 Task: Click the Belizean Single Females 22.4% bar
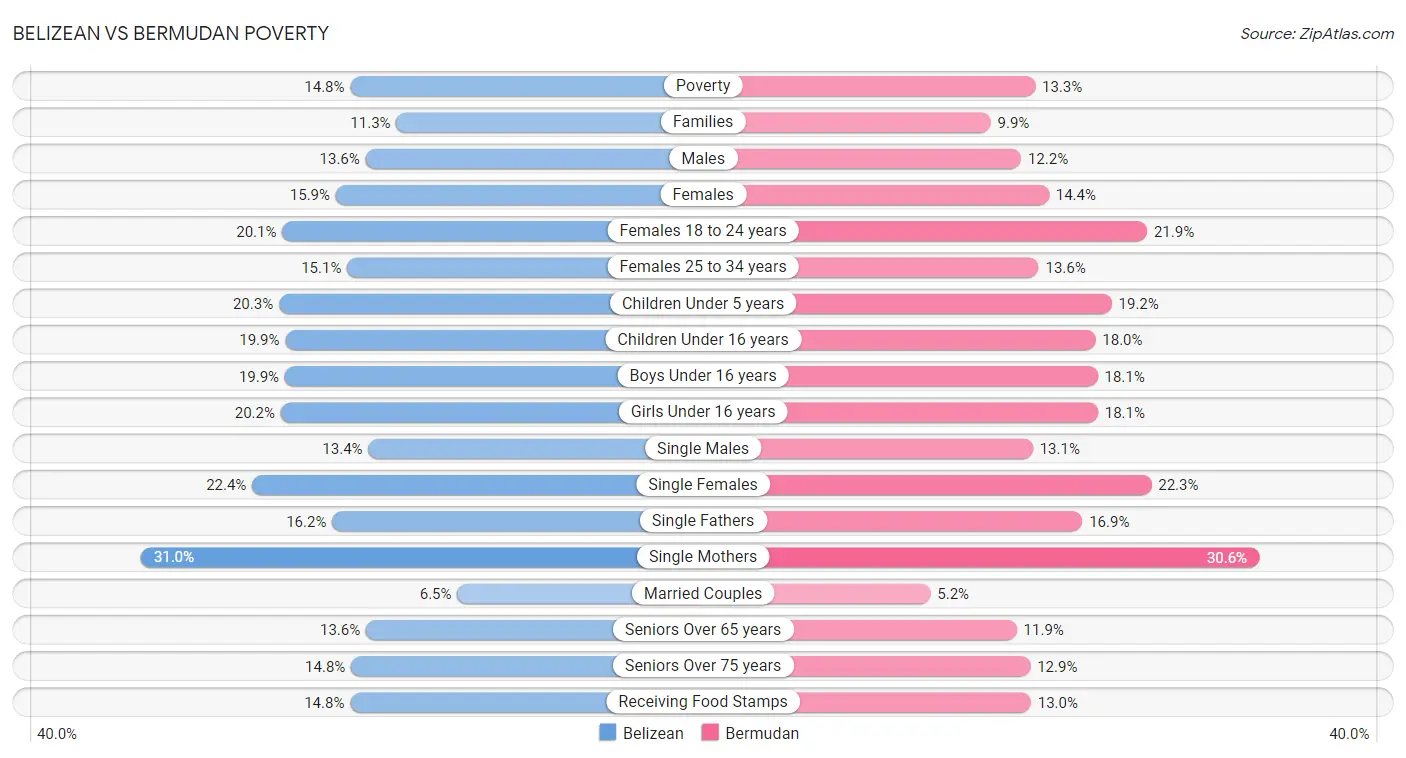pos(477,485)
